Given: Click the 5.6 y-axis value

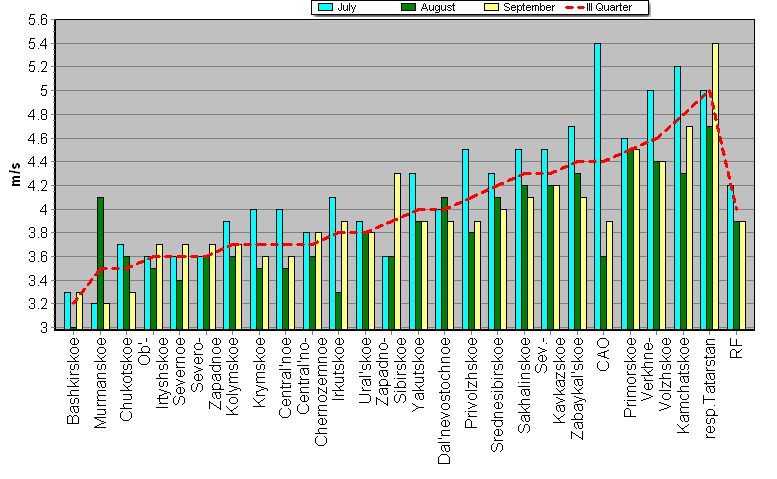Looking at the screenshot, I should tap(38, 20).
